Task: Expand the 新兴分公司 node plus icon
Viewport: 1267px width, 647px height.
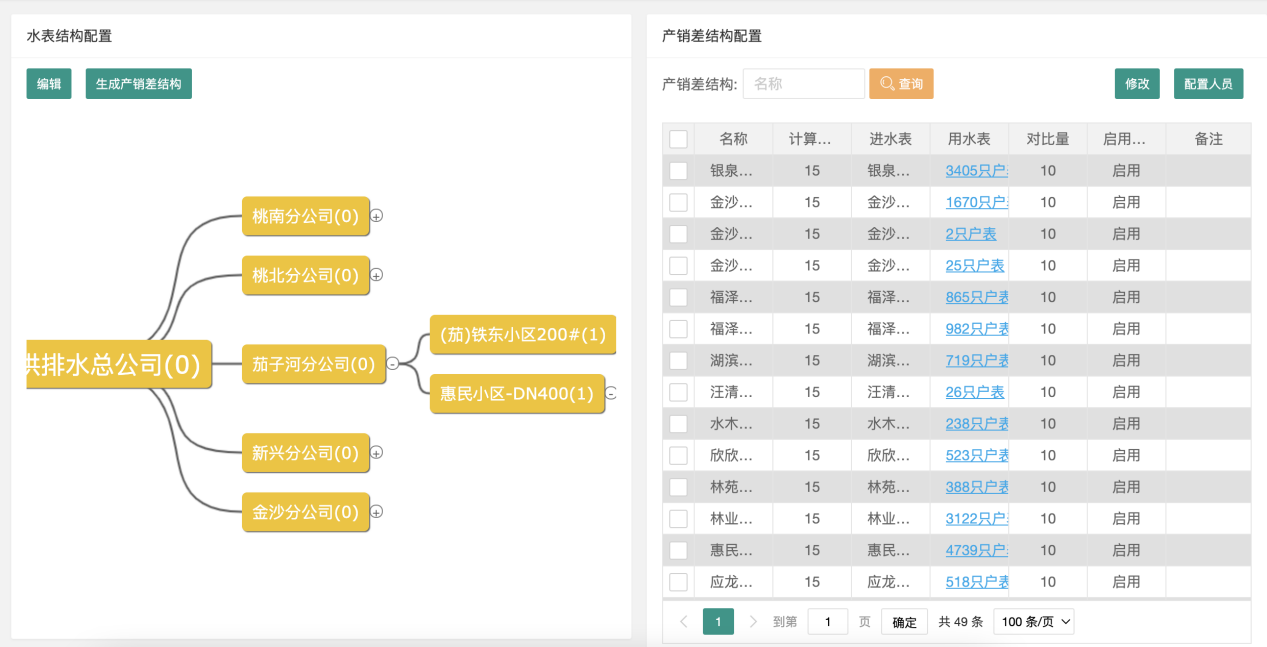Action: [x=377, y=453]
